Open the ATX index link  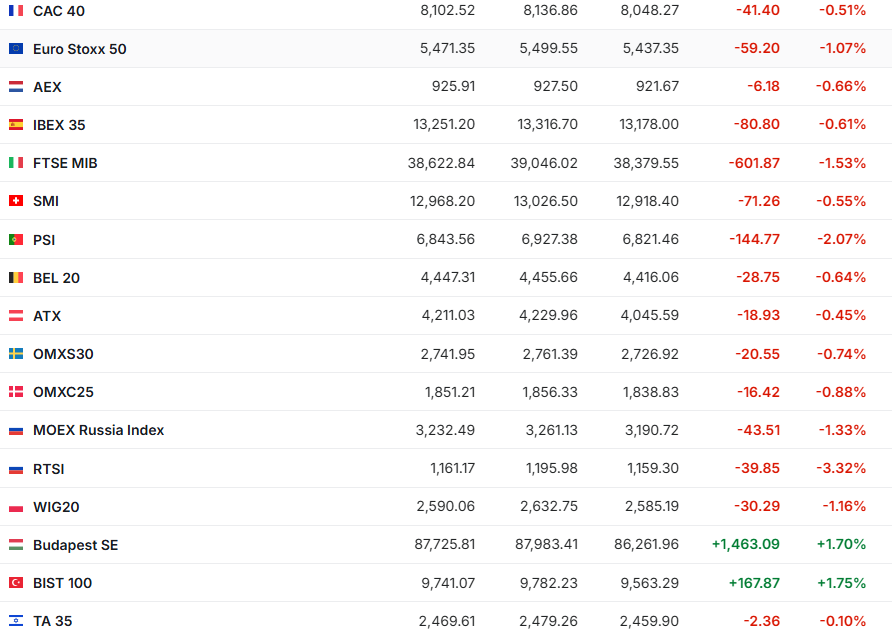point(47,316)
